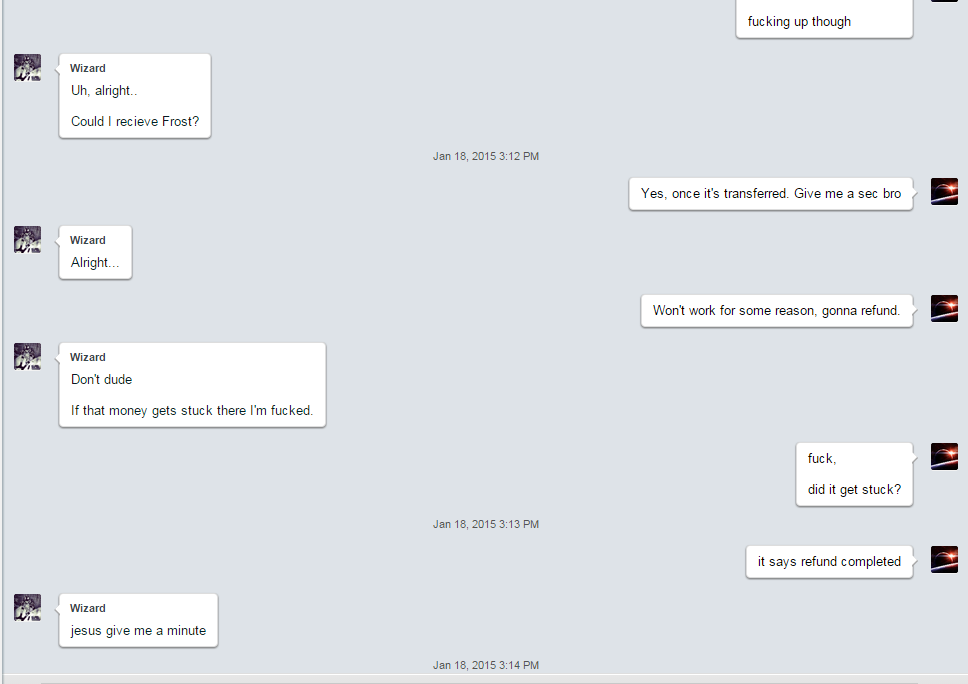Click the Jan 18, 2015 3:13 PM timestamp
The width and height of the screenshot is (968, 684).
[486, 524]
